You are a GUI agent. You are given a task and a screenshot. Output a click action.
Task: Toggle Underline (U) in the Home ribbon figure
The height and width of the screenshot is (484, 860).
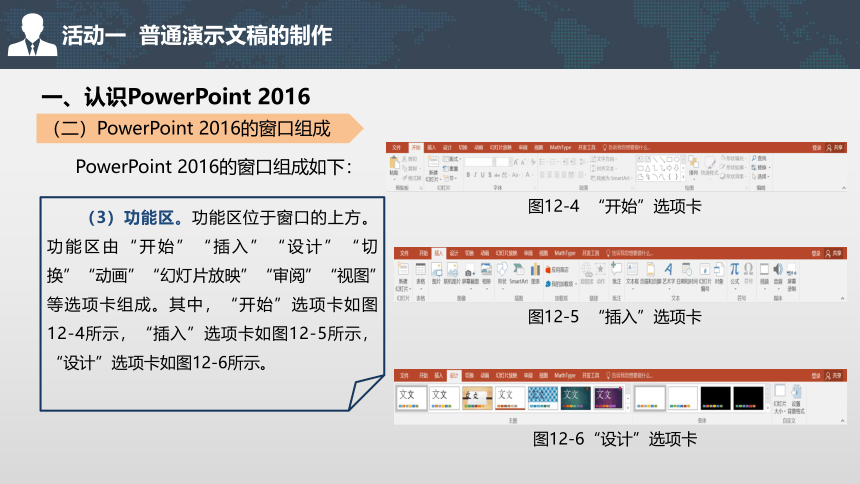[x=483, y=175]
